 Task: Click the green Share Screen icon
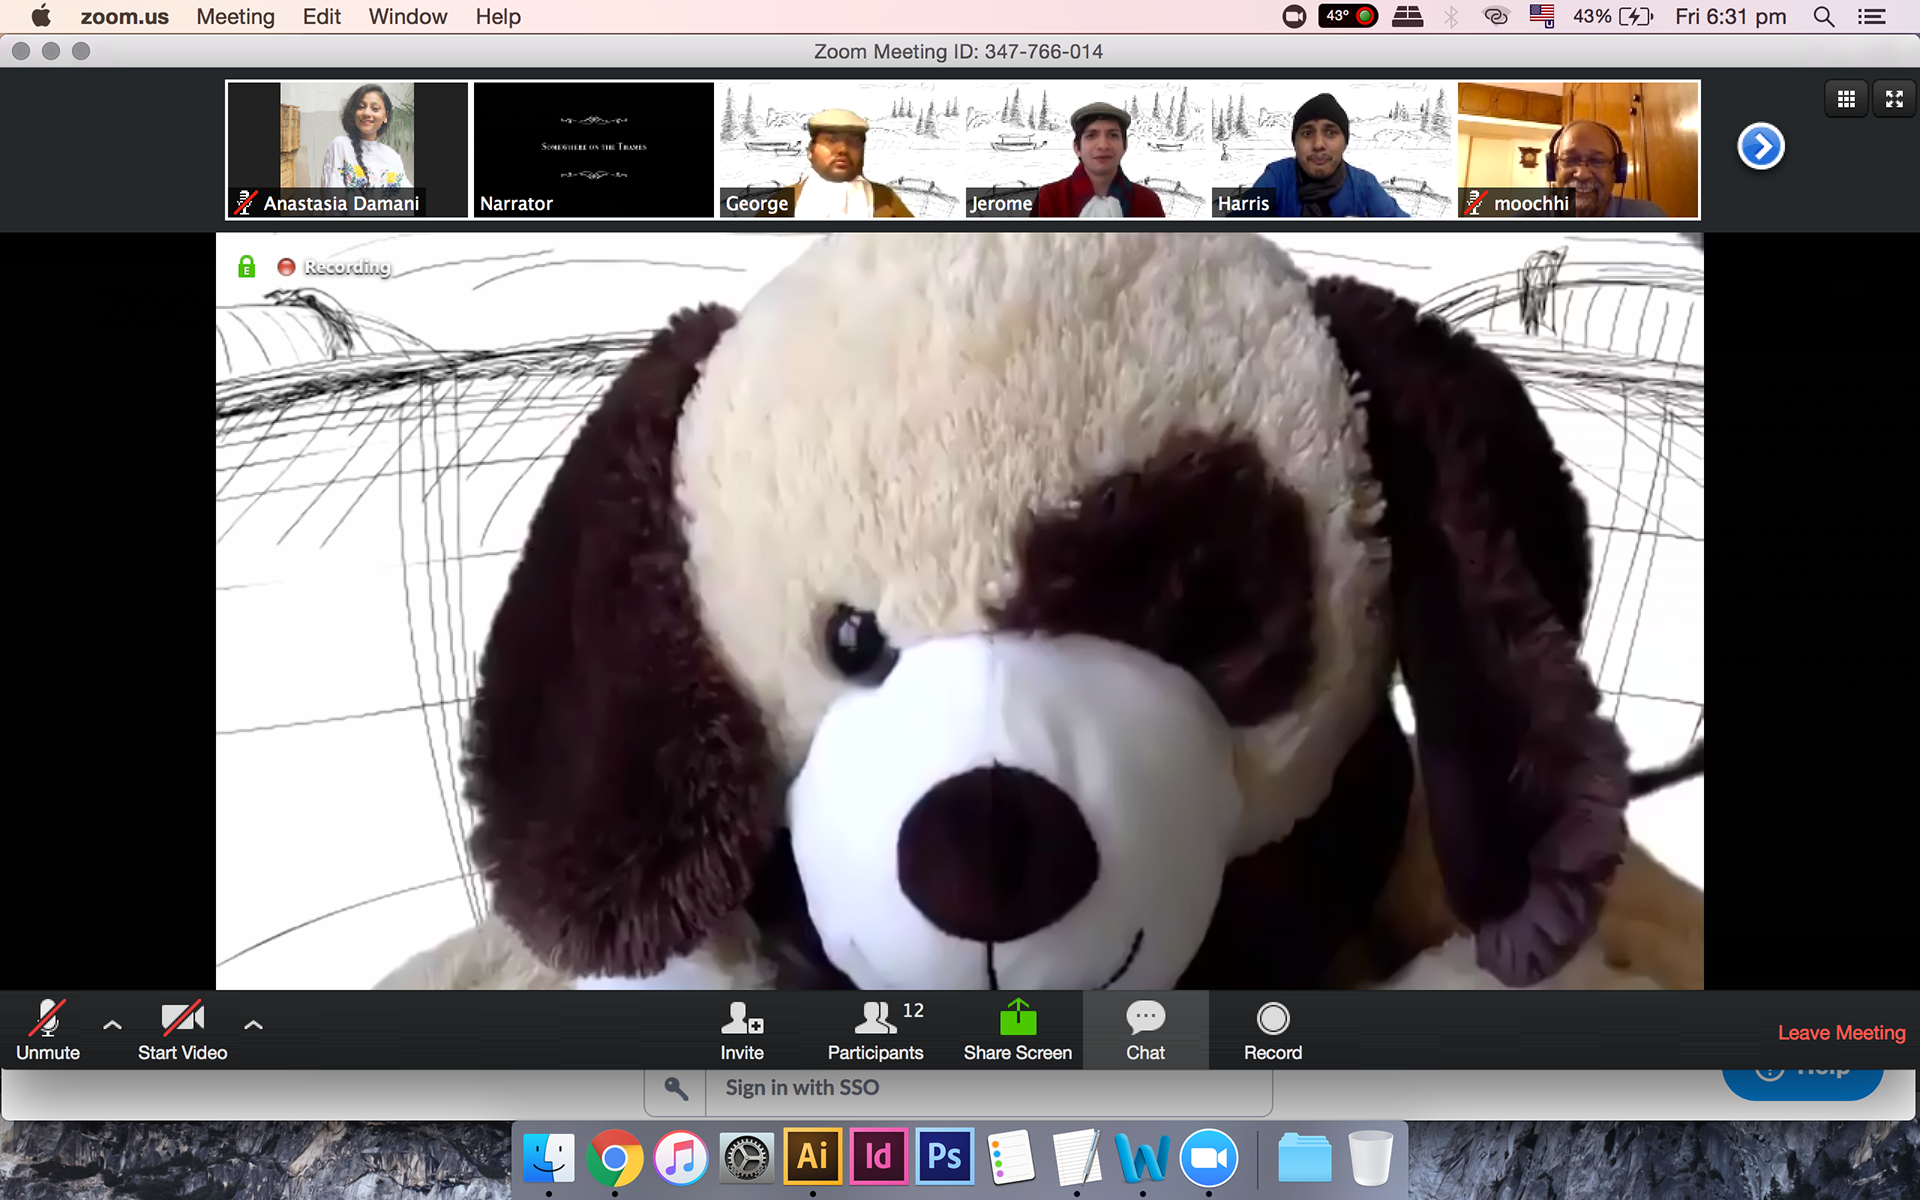click(x=1017, y=1030)
